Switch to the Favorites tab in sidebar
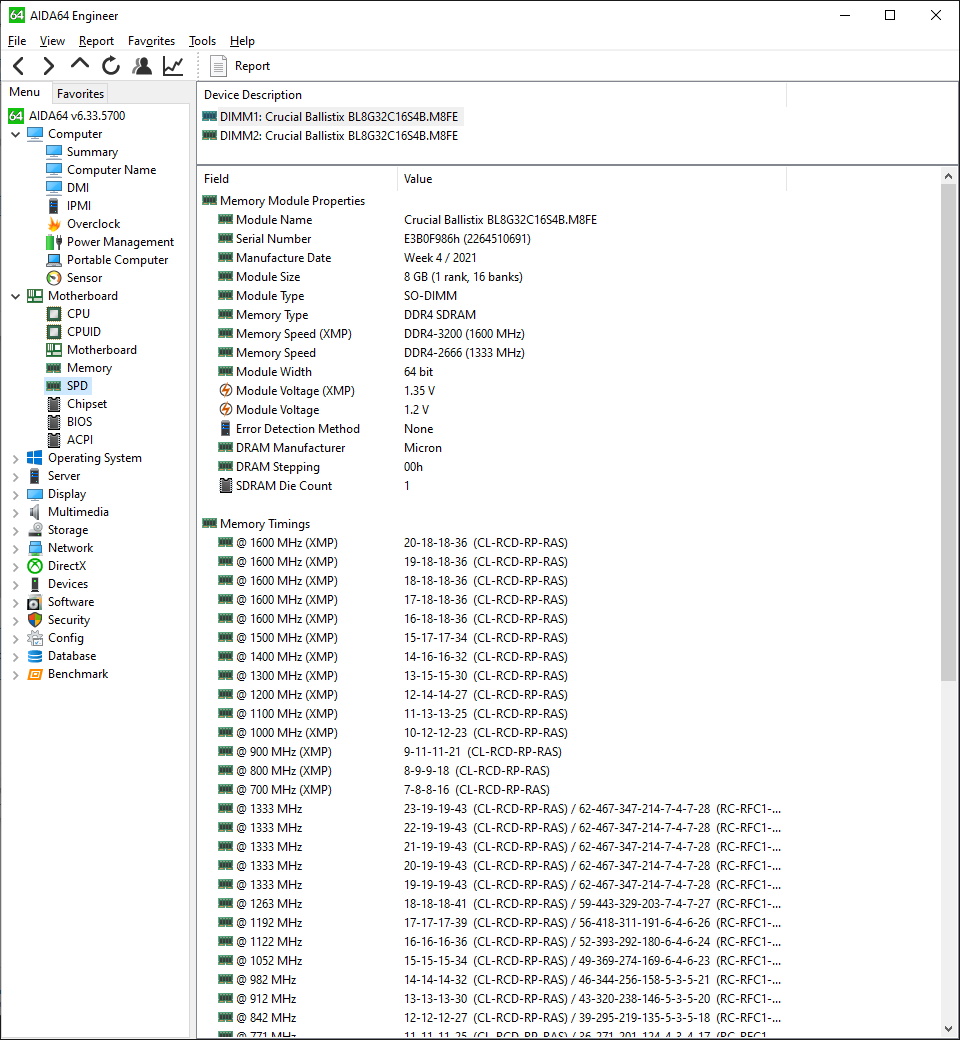The image size is (960, 1040). click(80, 94)
